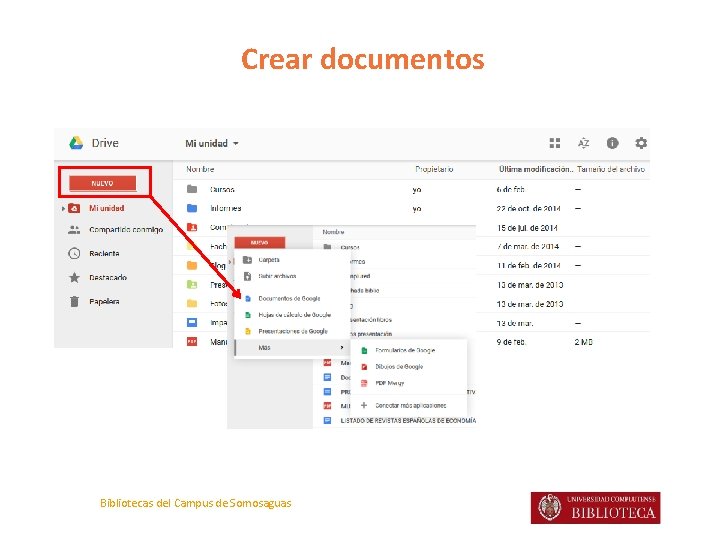Screen dimensions: 720x540
Task: Click the Subir archivos upload icon
Action: tap(247, 276)
